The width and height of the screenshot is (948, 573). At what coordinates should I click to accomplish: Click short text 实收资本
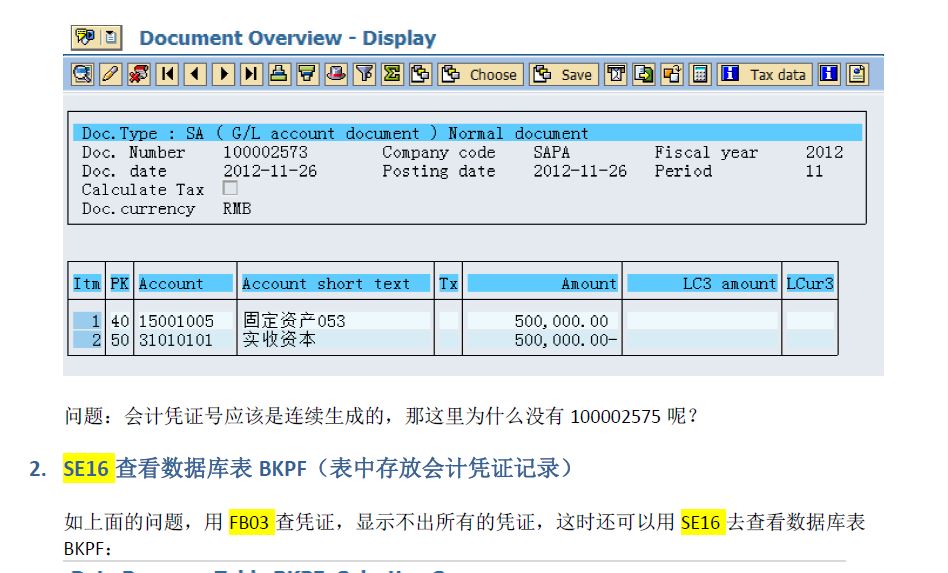(279, 340)
